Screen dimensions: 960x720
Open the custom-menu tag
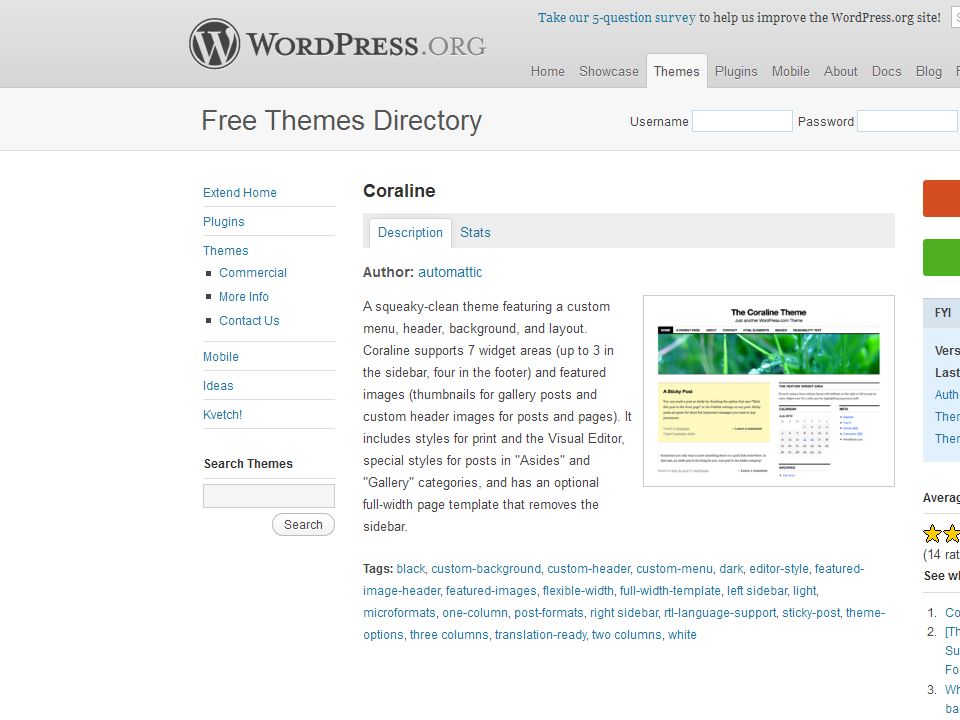click(x=674, y=569)
